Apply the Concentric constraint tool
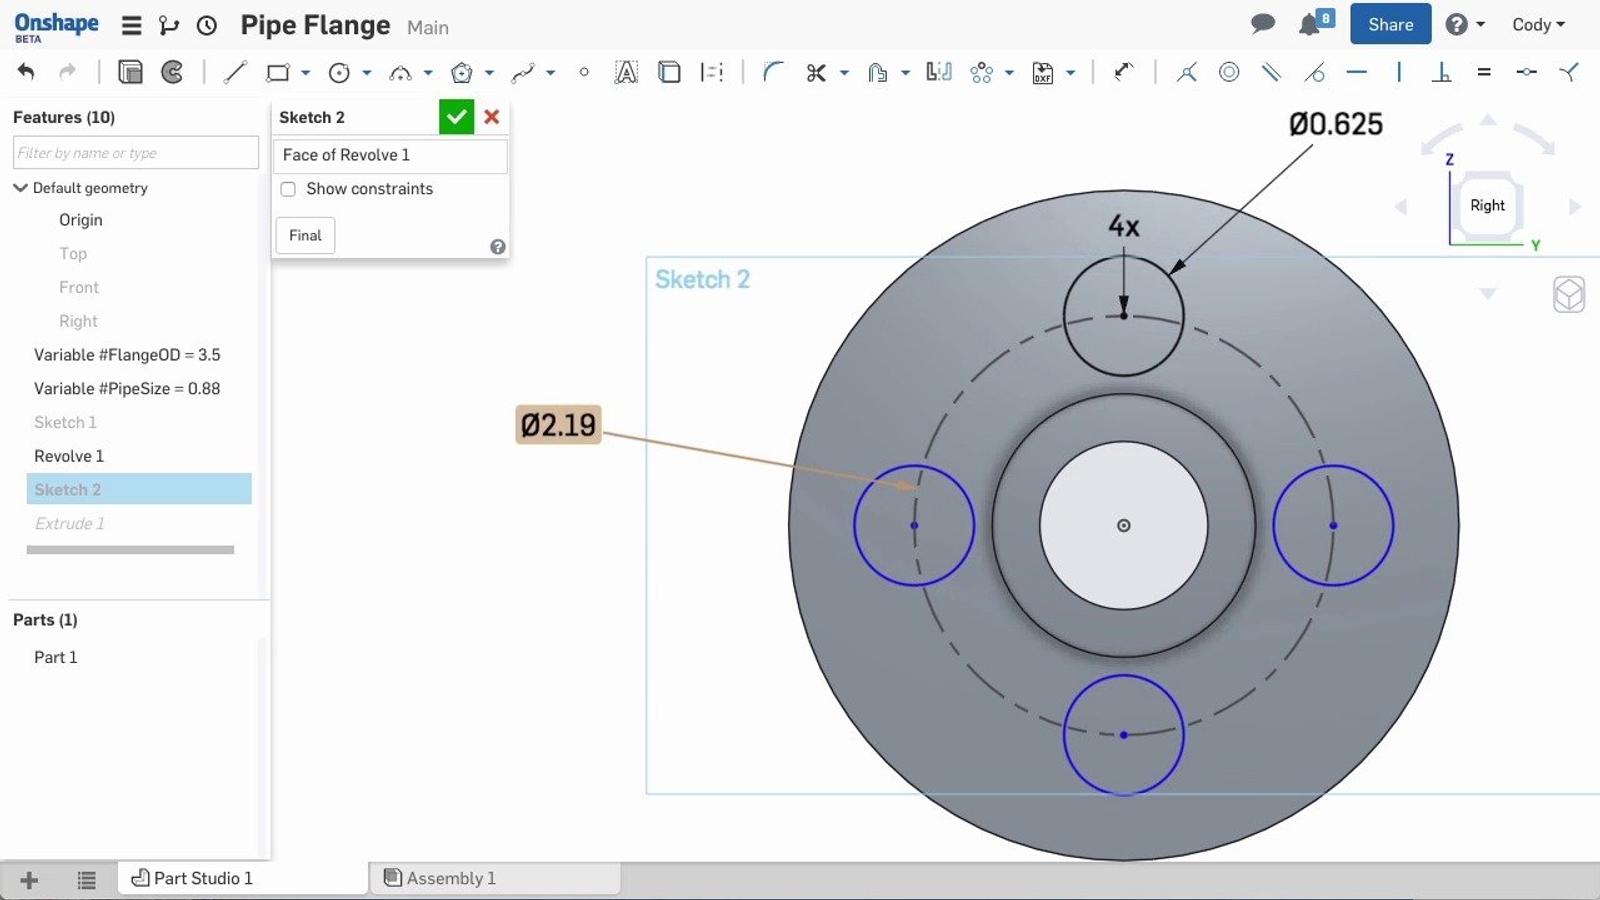 point(1229,72)
